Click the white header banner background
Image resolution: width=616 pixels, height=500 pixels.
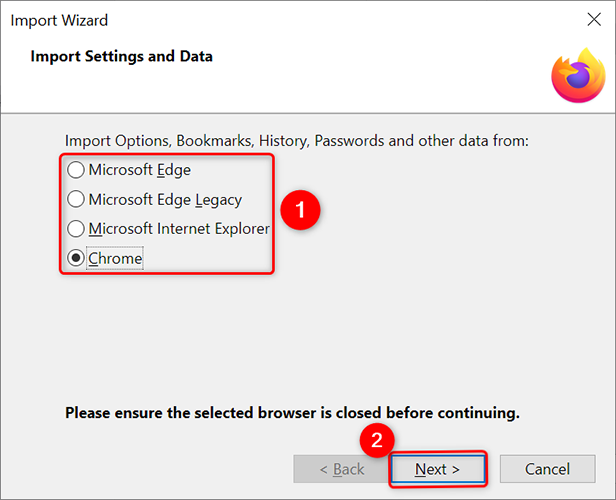click(x=350, y=85)
